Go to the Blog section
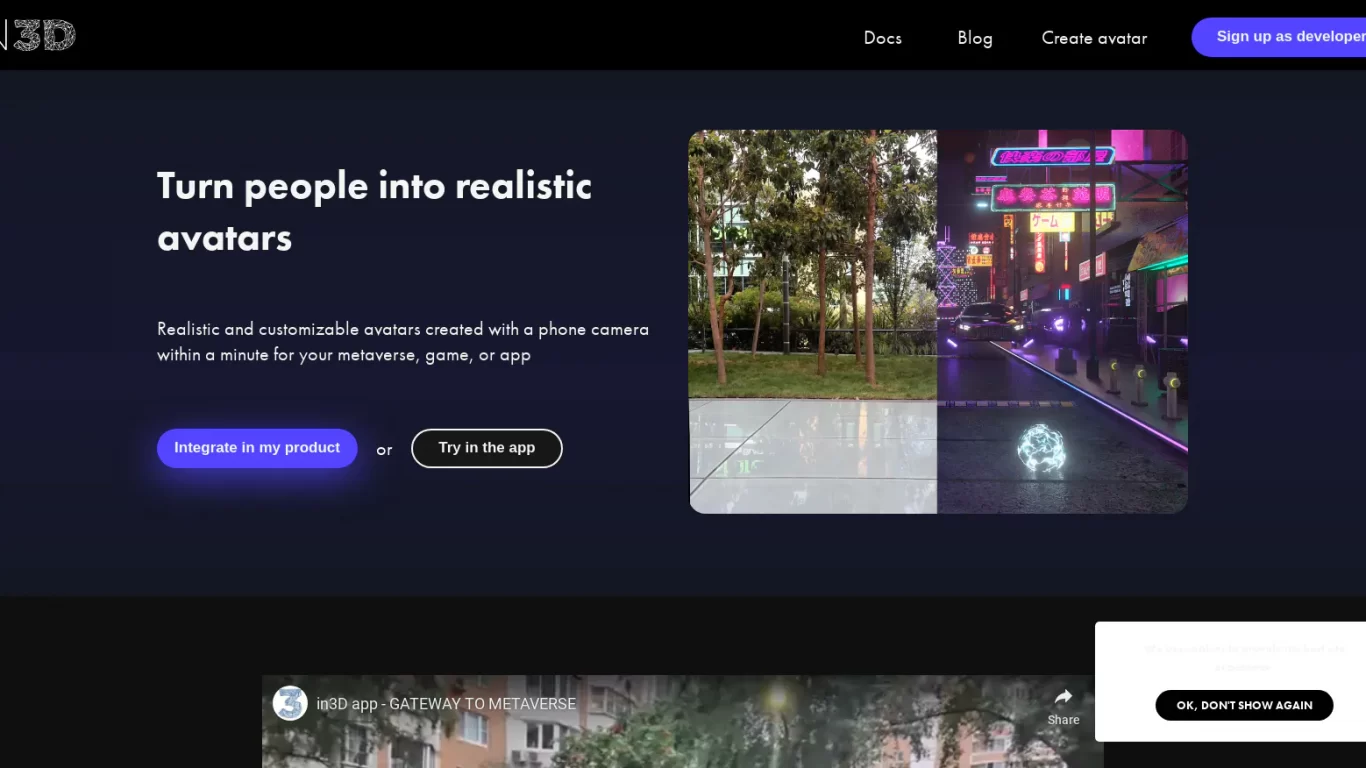Viewport: 1366px width, 768px height. click(x=974, y=38)
